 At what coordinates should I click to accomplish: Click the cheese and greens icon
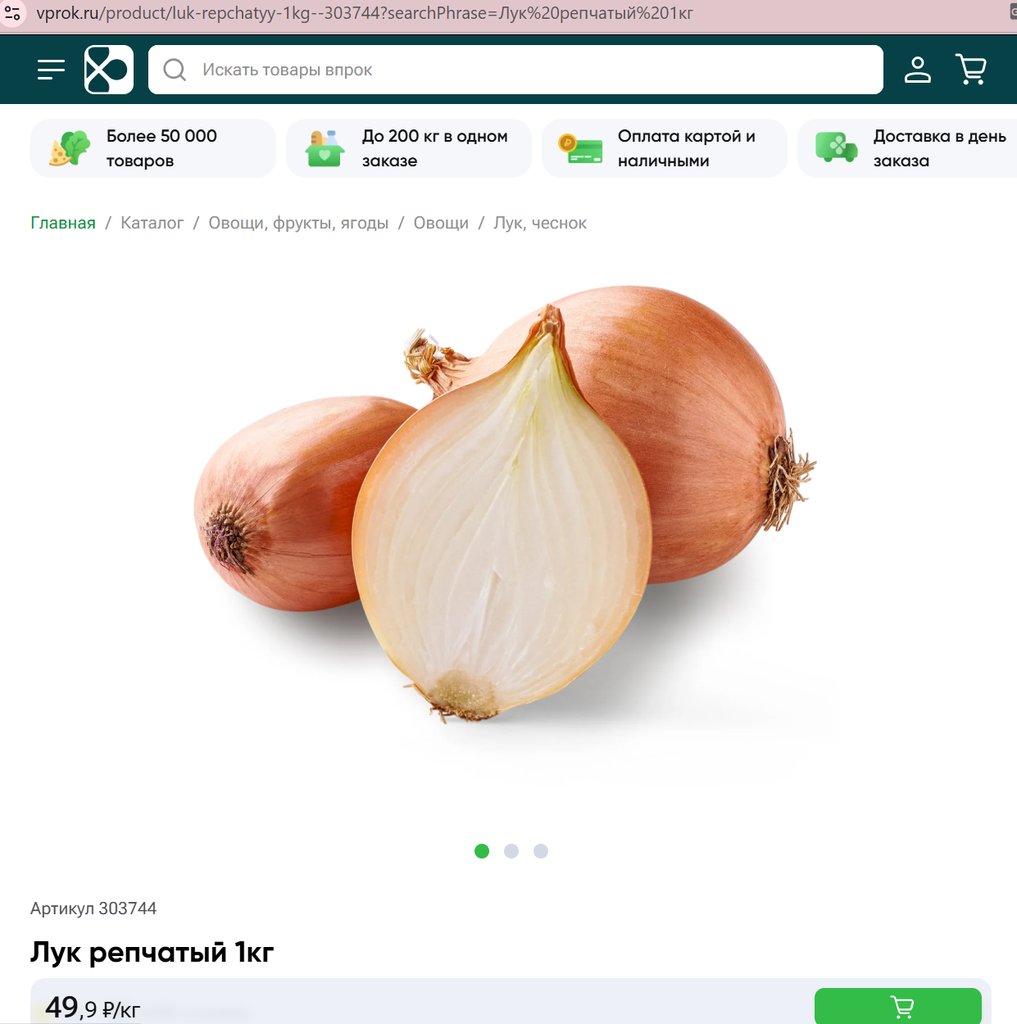[x=70, y=148]
